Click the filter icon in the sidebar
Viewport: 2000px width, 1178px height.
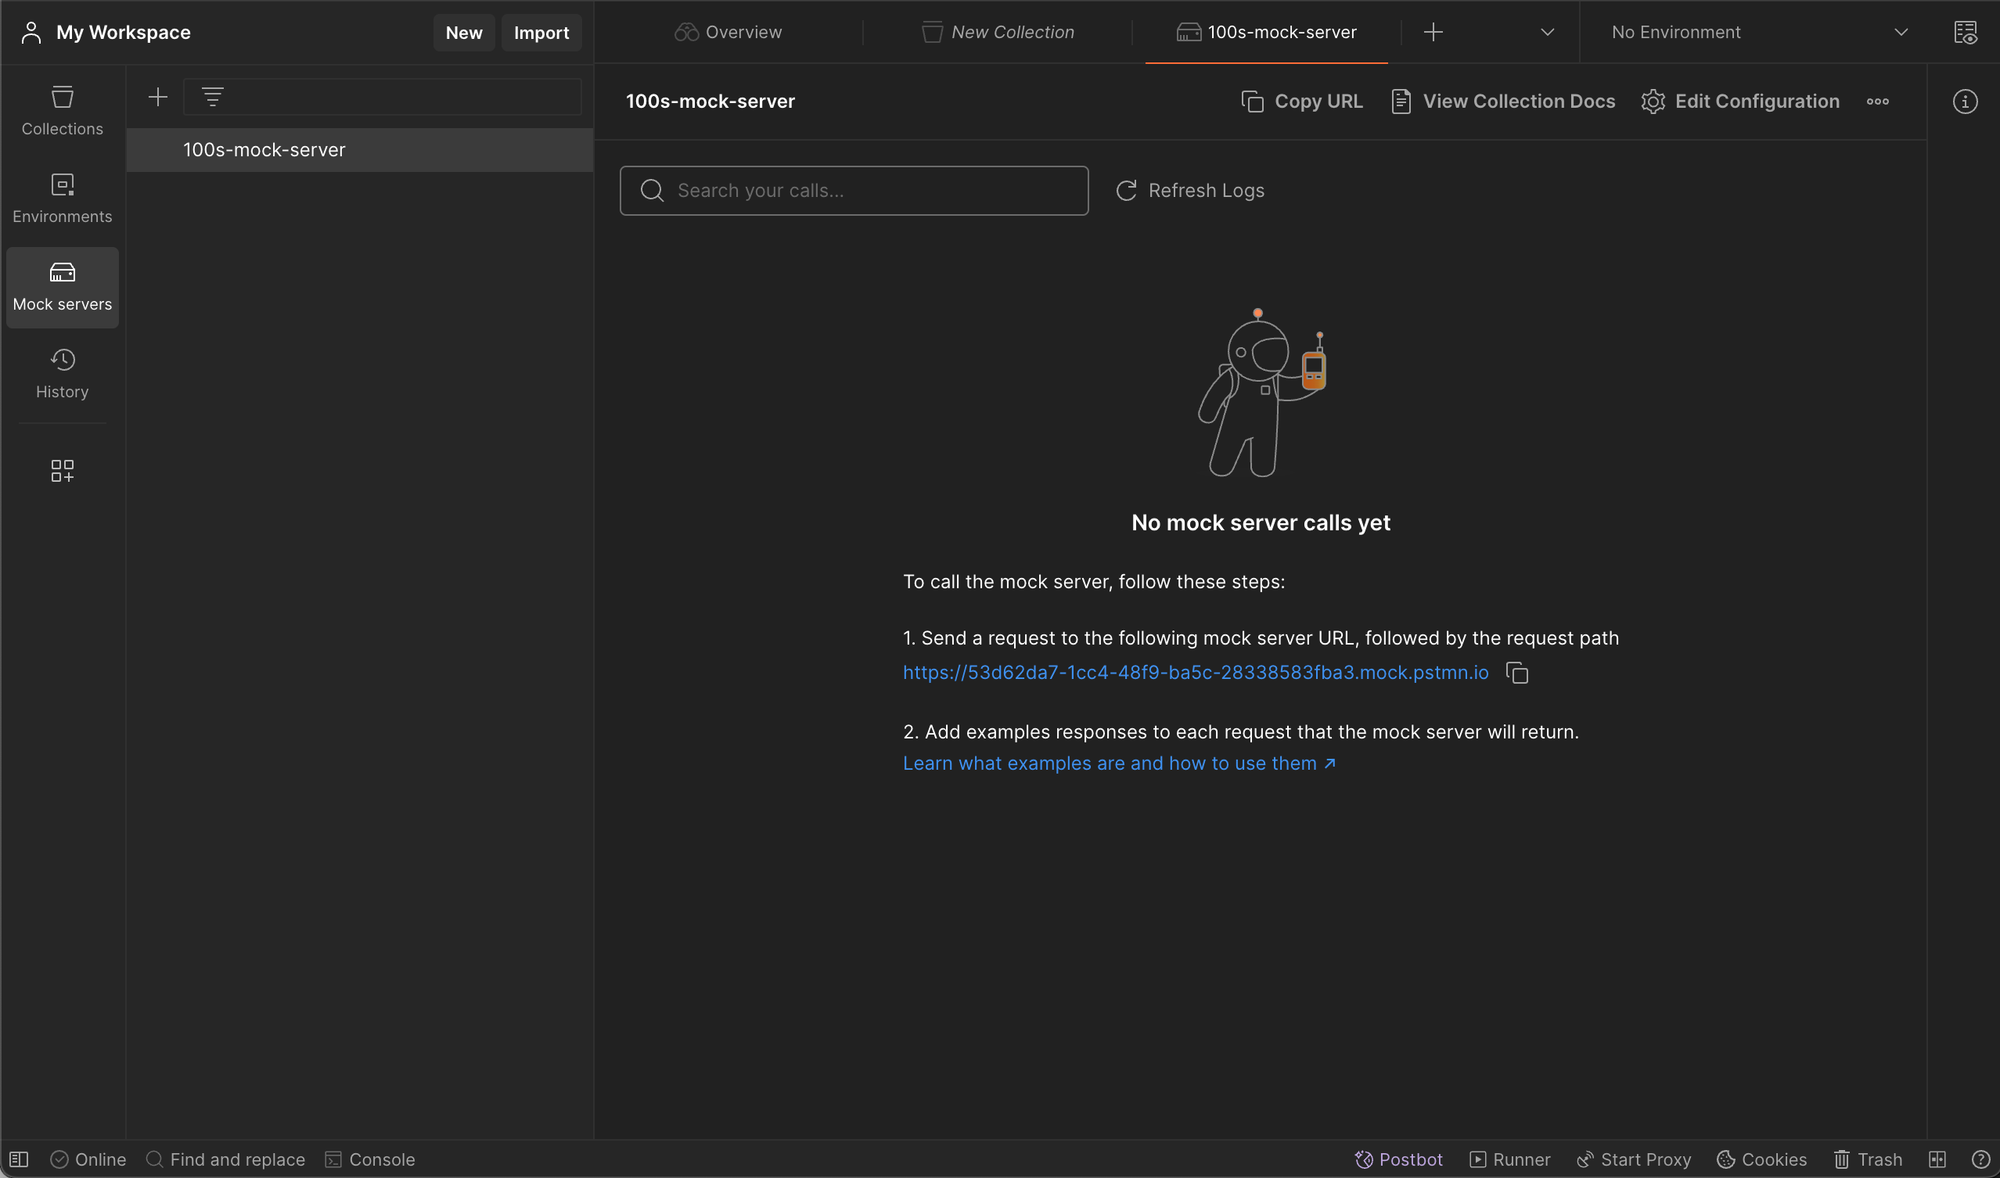(x=212, y=97)
